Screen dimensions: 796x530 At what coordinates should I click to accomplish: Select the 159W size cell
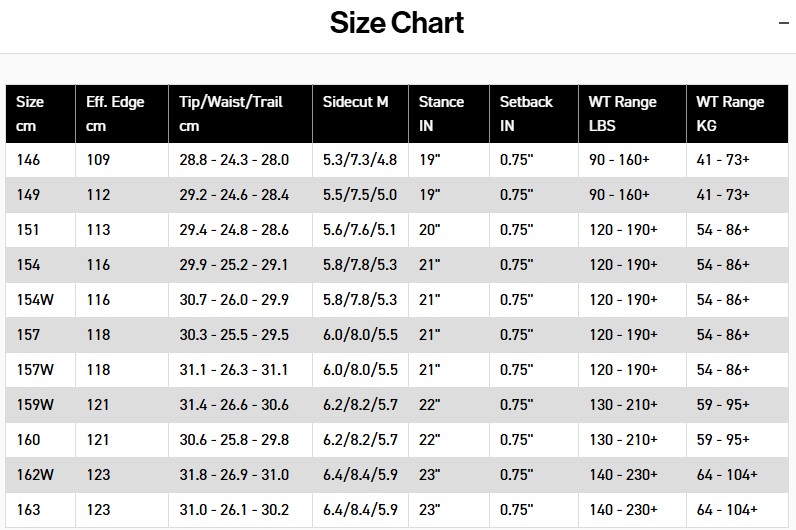[34, 405]
